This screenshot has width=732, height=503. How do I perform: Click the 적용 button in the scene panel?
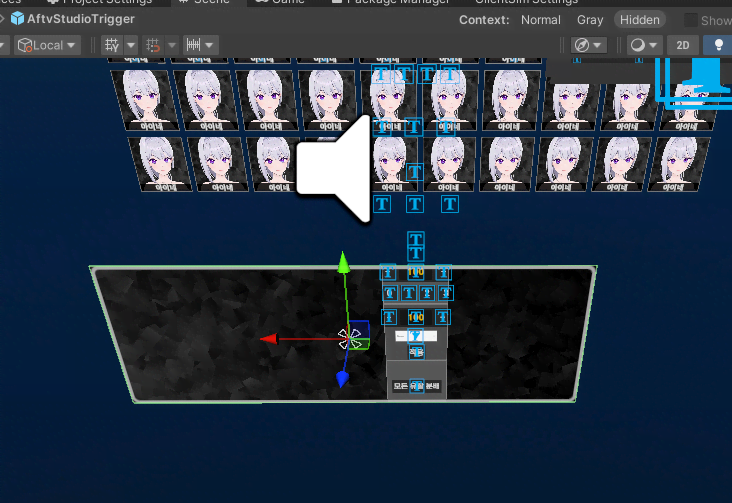tap(416, 352)
